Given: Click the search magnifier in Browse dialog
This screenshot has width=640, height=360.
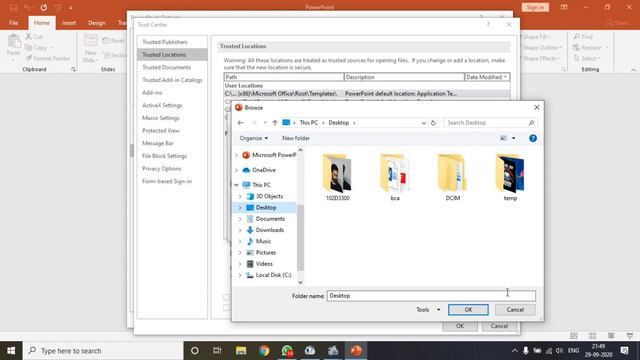Looking at the screenshot, I should pos(531,123).
